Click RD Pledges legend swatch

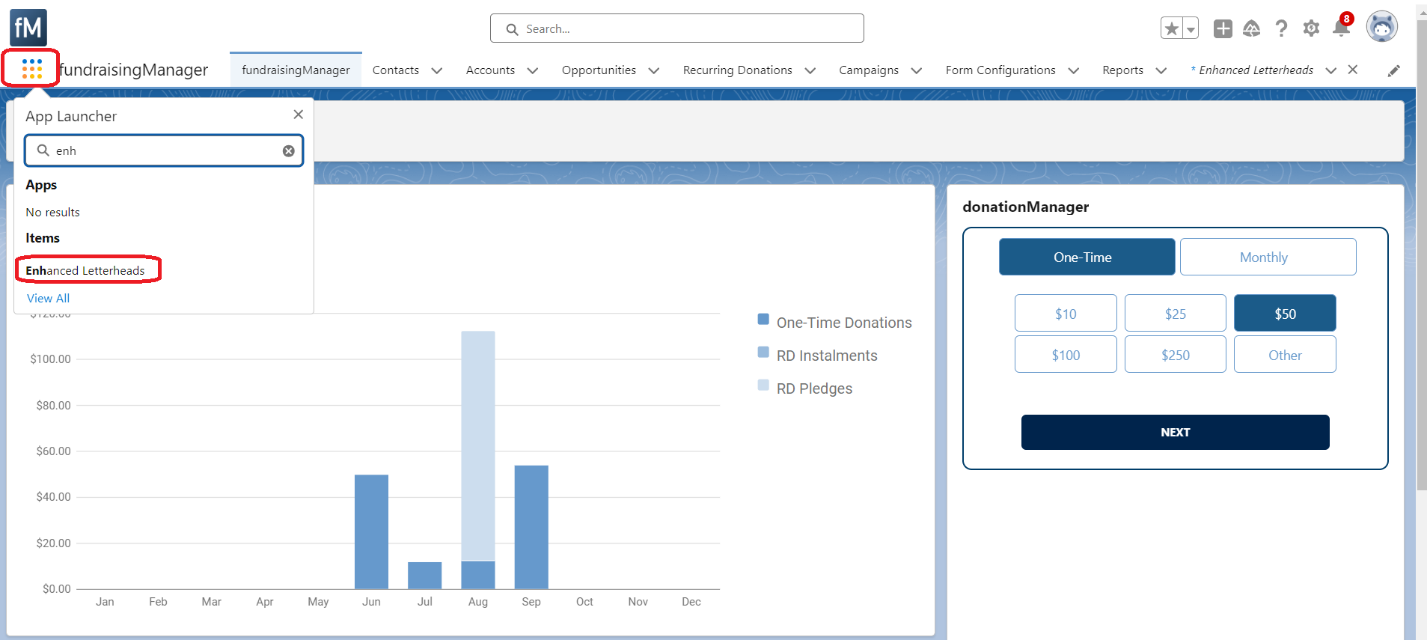click(763, 386)
